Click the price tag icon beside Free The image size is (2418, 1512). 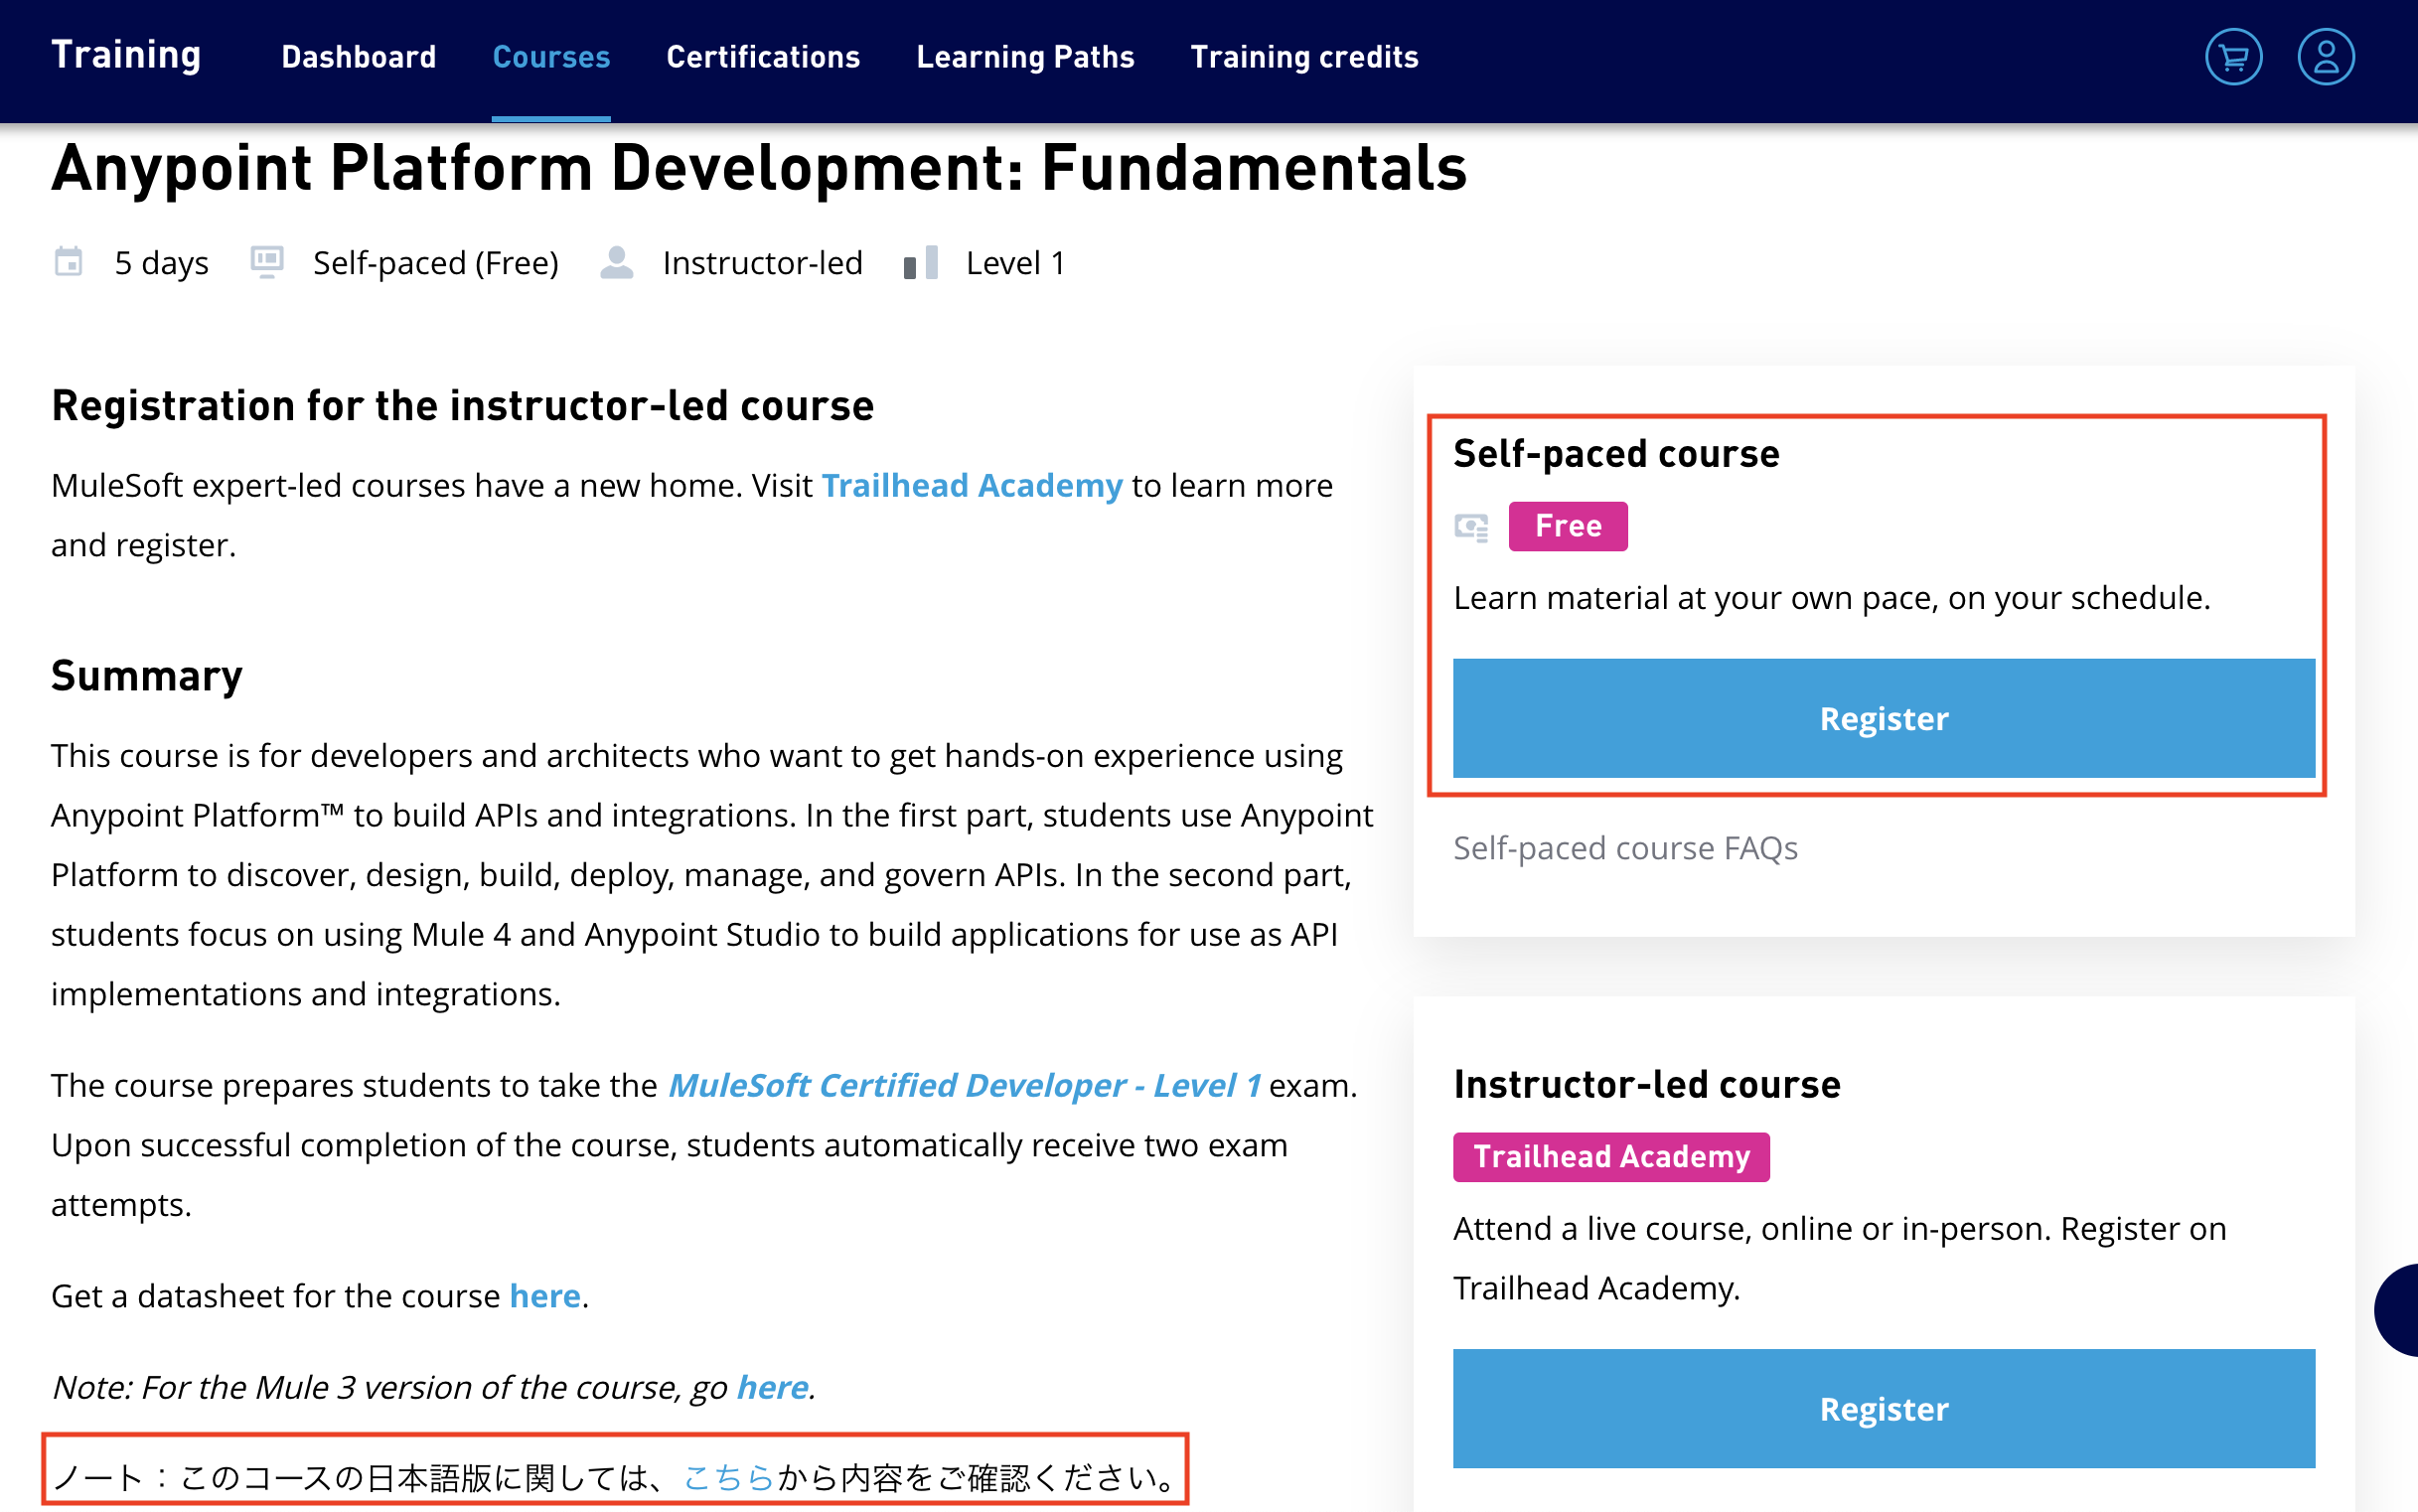click(1471, 527)
